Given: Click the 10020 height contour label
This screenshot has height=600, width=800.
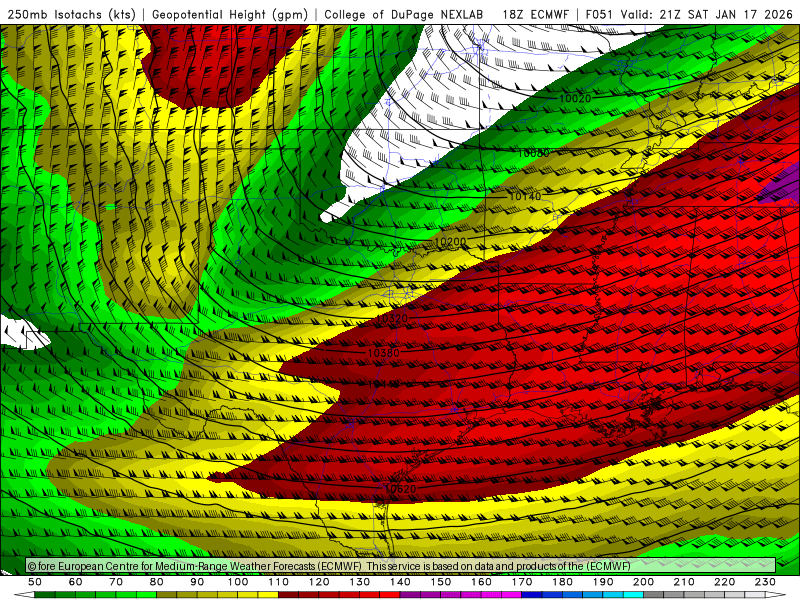Looking at the screenshot, I should [x=575, y=98].
